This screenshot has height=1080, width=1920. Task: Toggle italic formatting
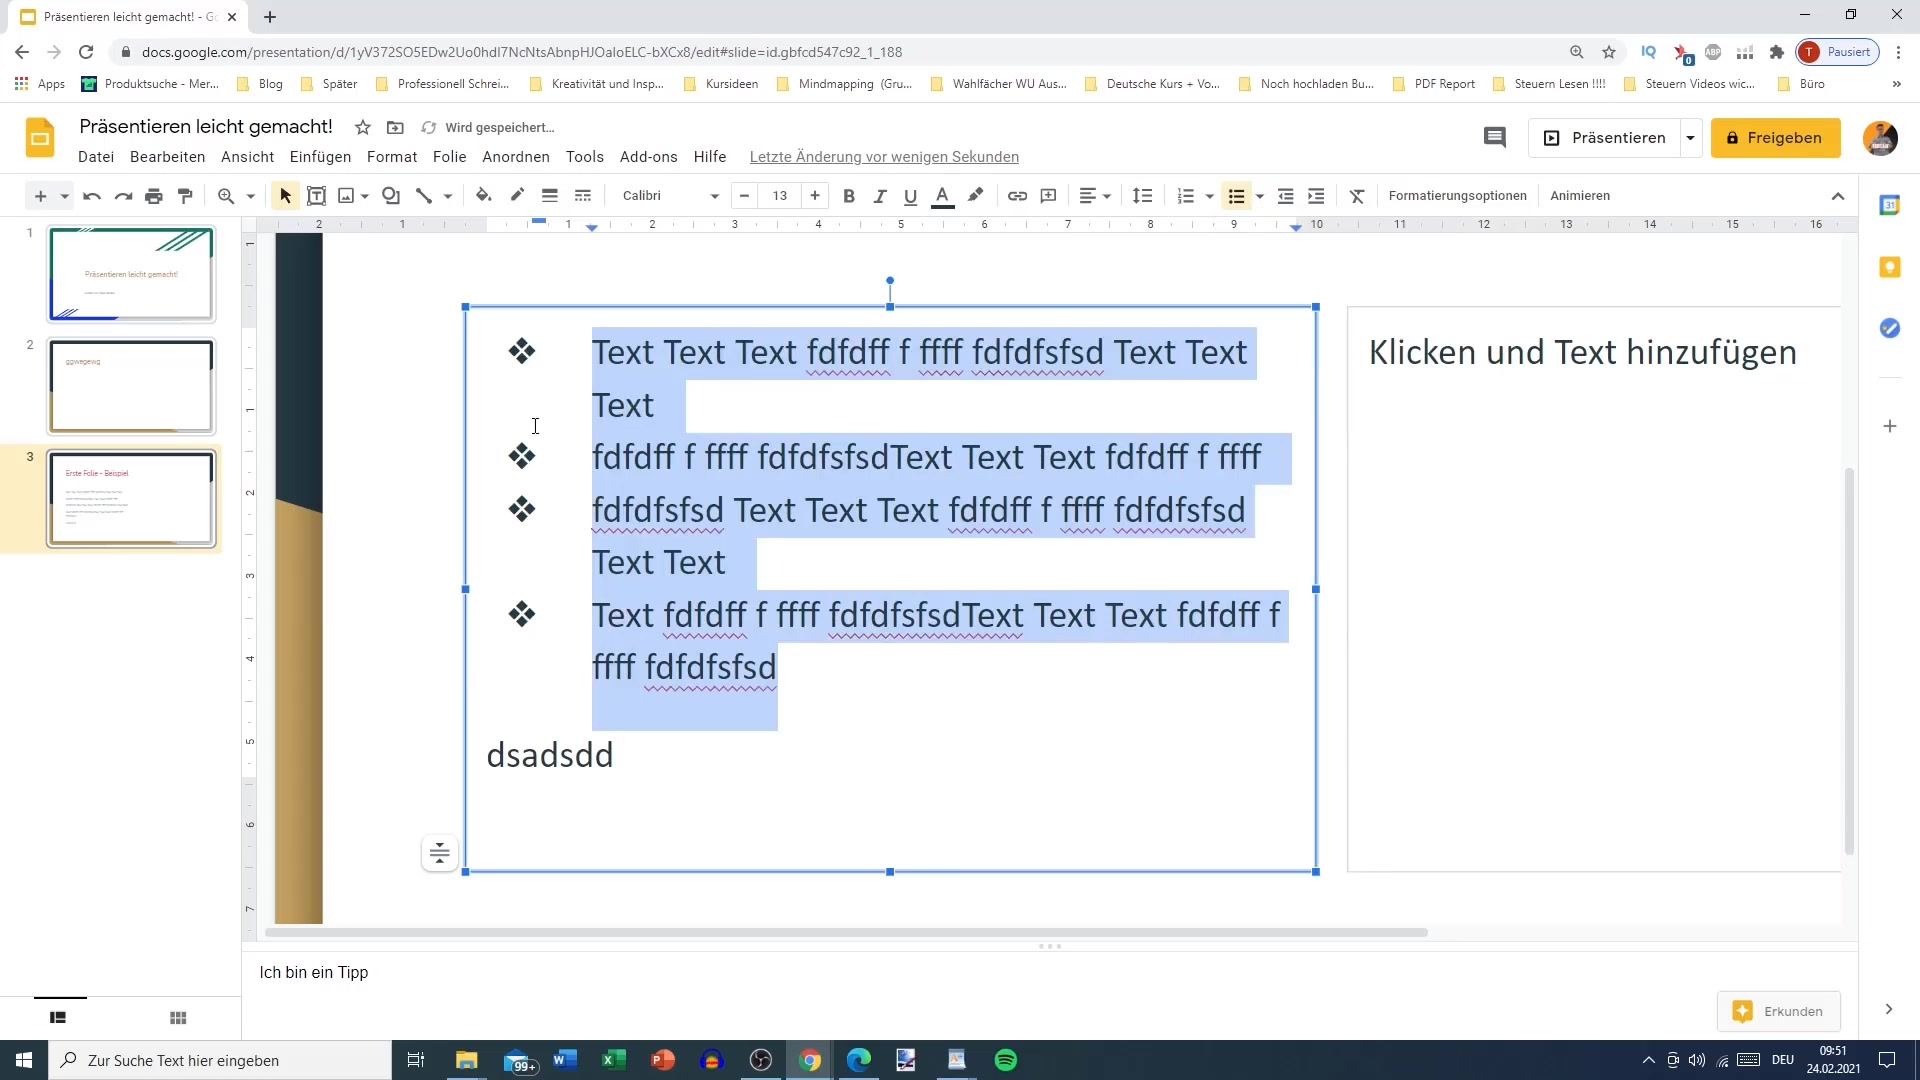click(x=880, y=196)
